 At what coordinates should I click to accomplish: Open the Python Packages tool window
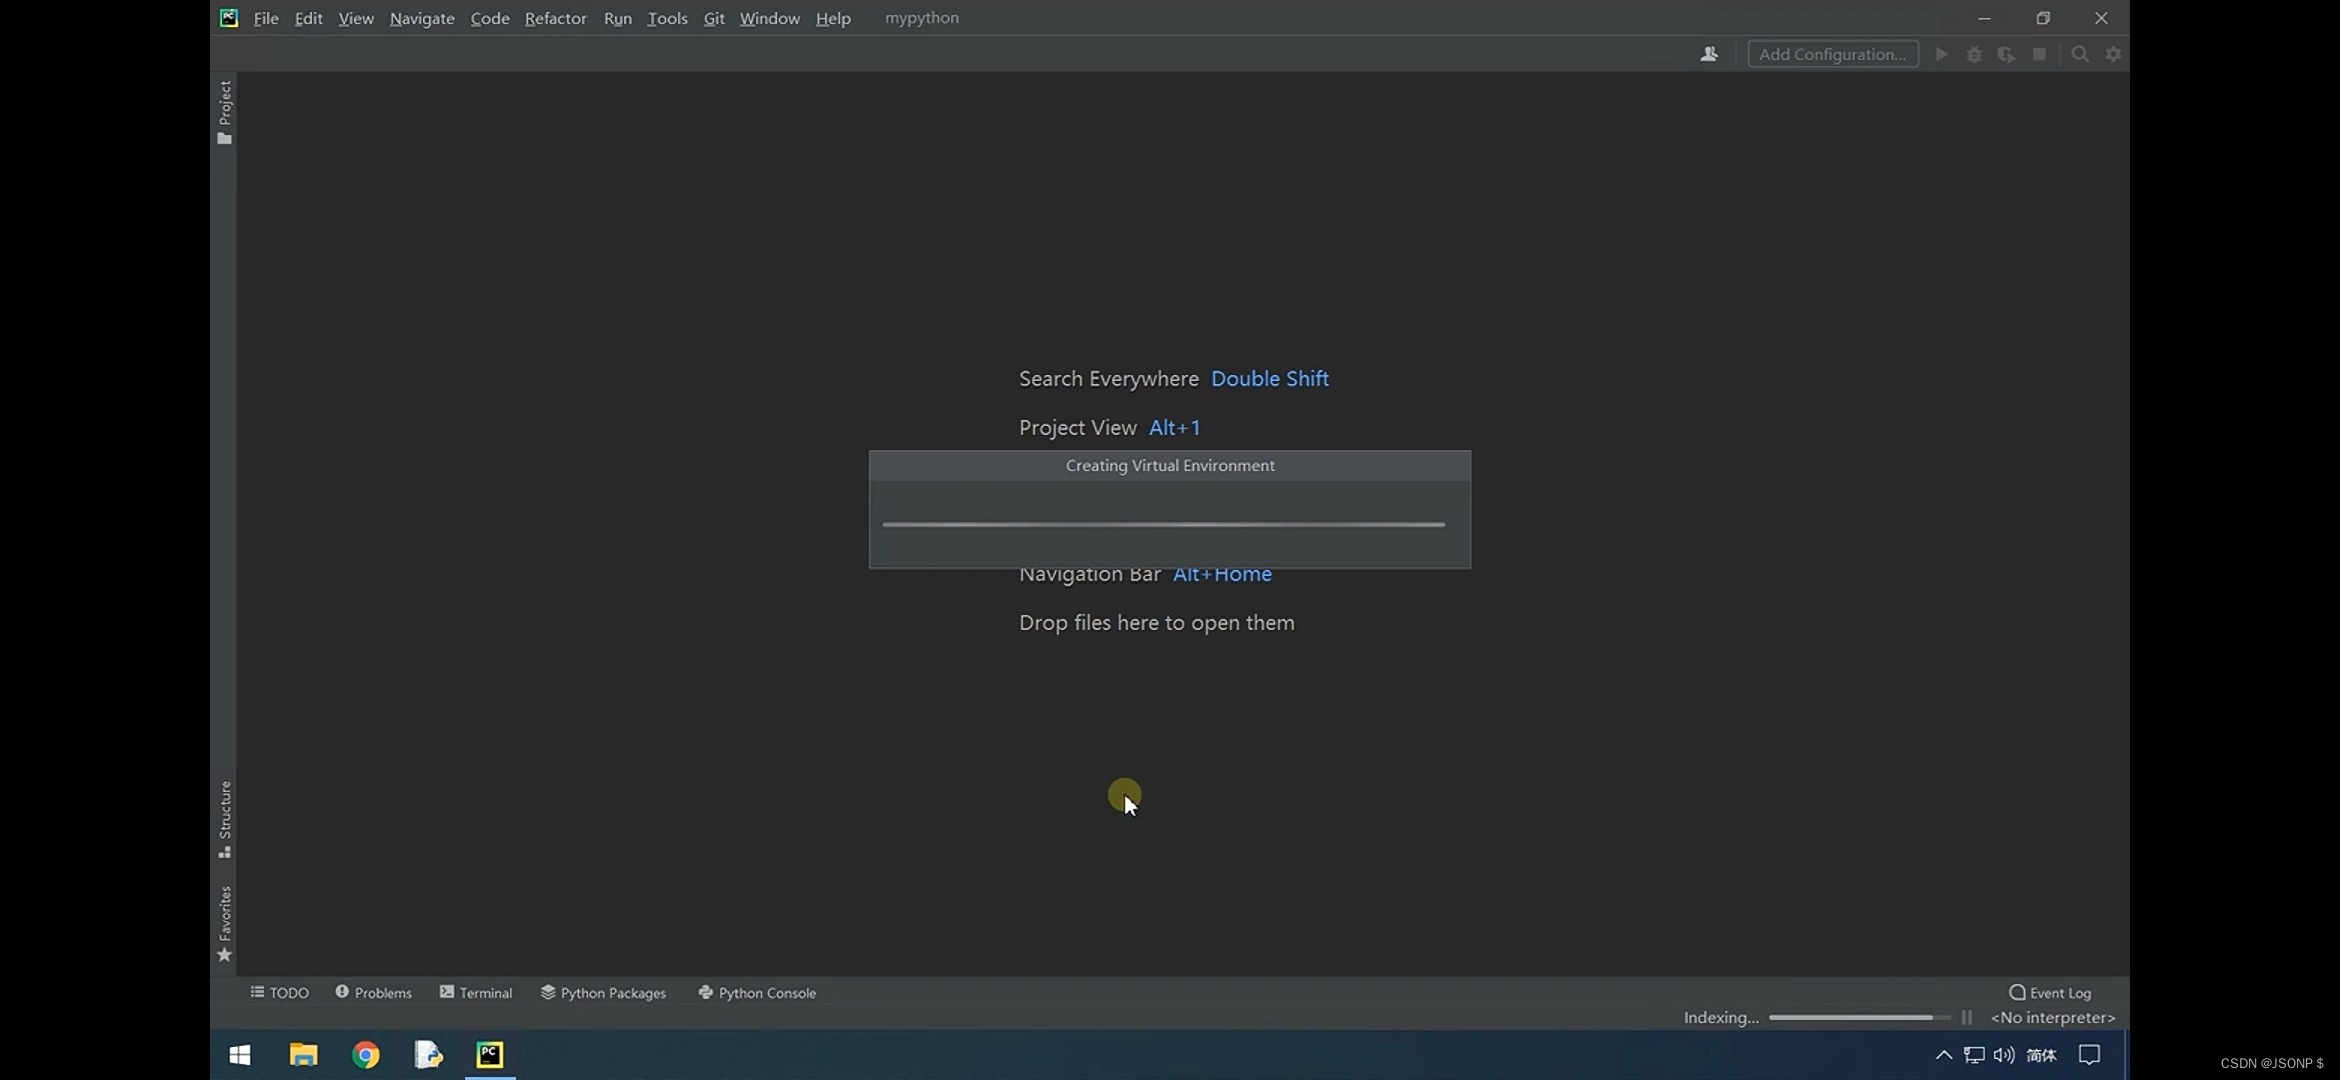point(603,992)
